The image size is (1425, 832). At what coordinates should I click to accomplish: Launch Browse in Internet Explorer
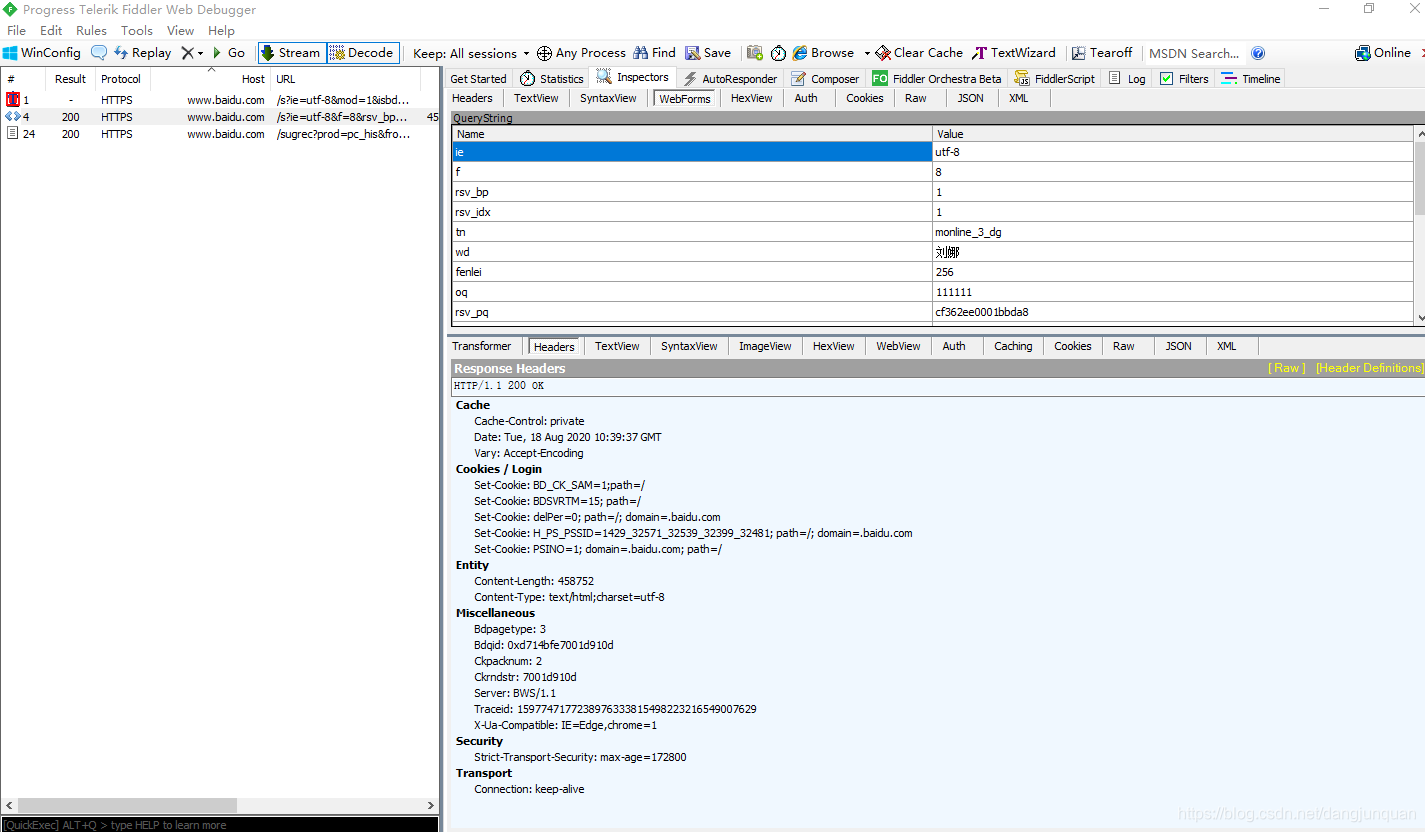coord(824,53)
